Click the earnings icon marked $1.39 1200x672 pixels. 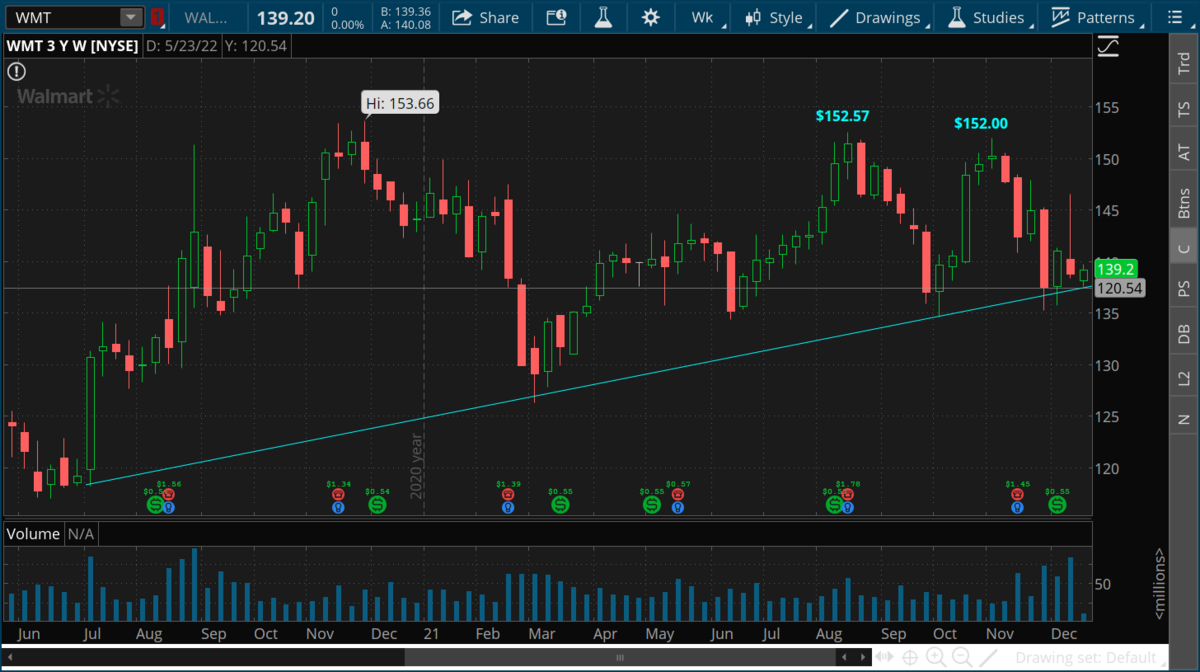(508, 493)
